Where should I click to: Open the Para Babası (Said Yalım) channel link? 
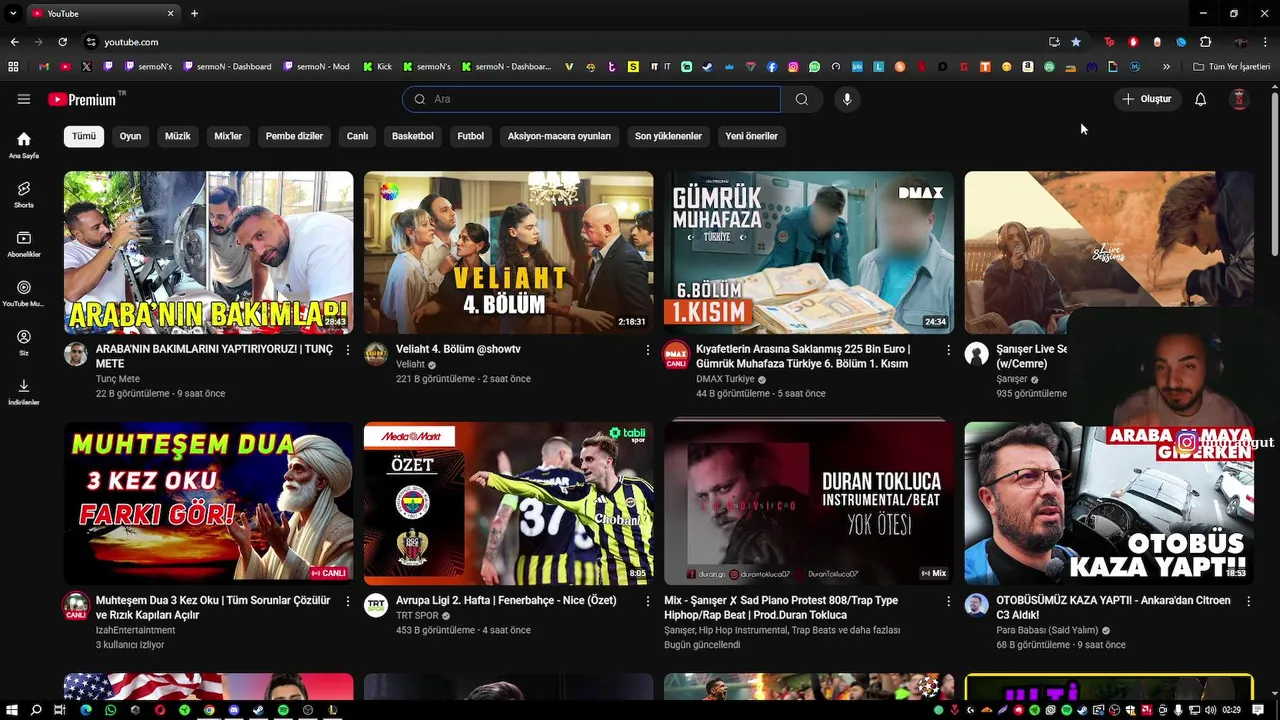[1047, 630]
